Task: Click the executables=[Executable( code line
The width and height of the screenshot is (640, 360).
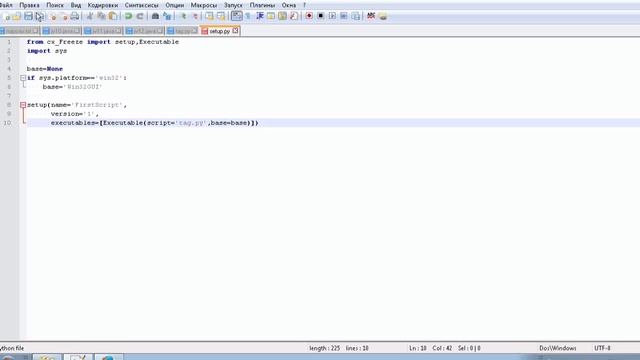Action: click(x=155, y=123)
